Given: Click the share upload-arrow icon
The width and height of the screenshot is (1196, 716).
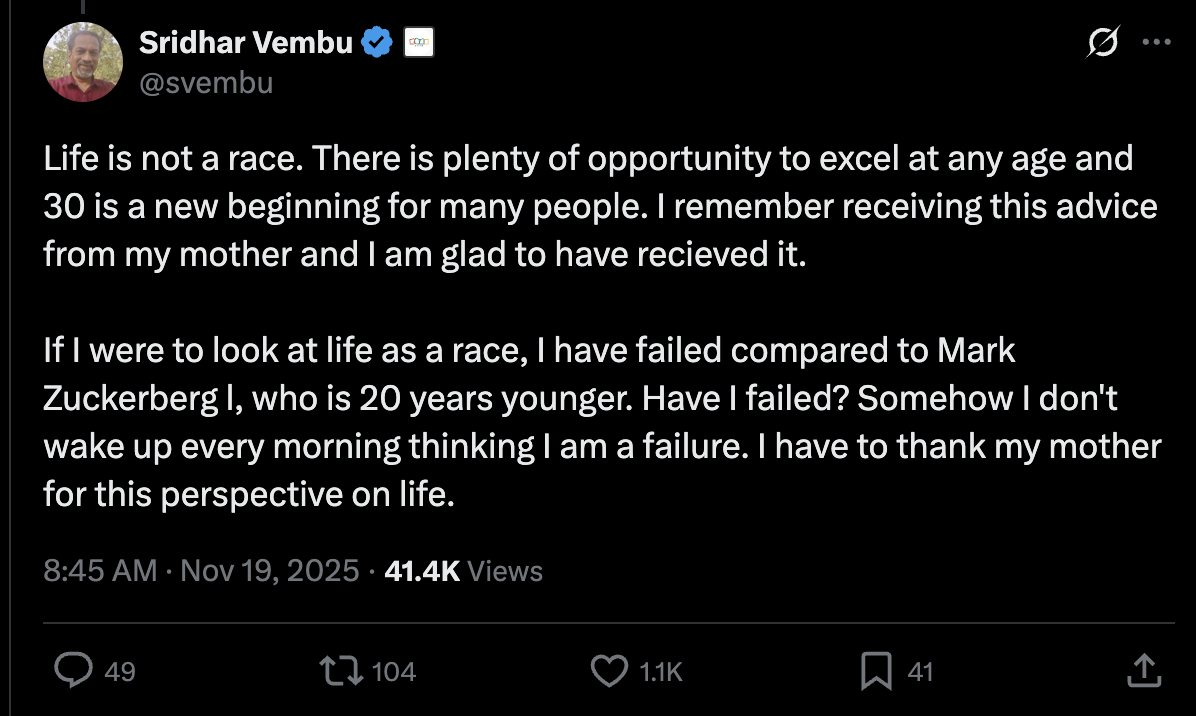Looking at the screenshot, I should click(x=1144, y=671).
